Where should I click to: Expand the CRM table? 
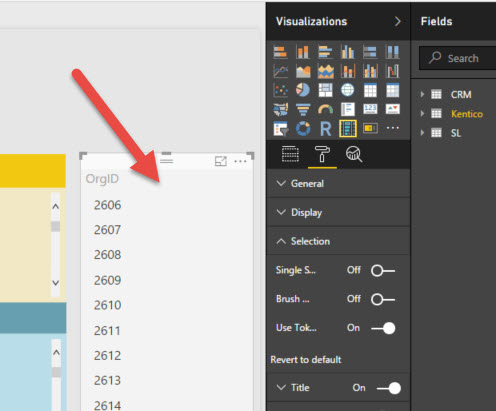[x=422, y=94]
